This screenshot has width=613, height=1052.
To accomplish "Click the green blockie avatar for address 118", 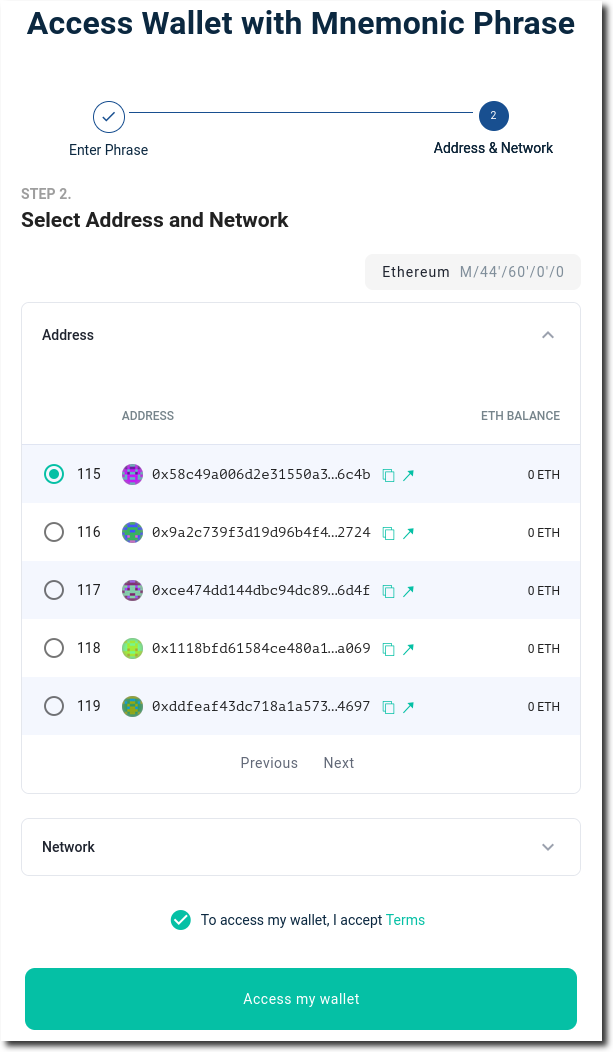I will tap(132, 649).
